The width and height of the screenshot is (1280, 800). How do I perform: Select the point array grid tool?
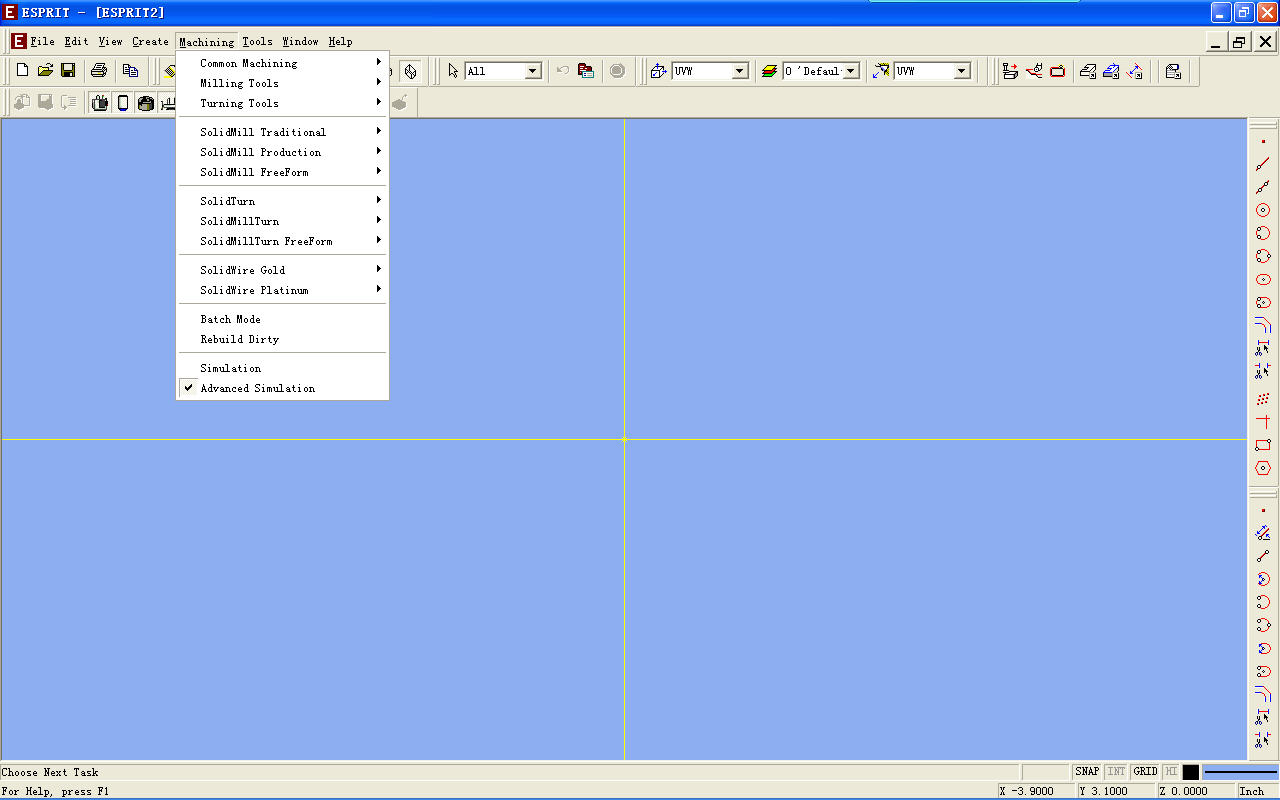point(1263,399)
